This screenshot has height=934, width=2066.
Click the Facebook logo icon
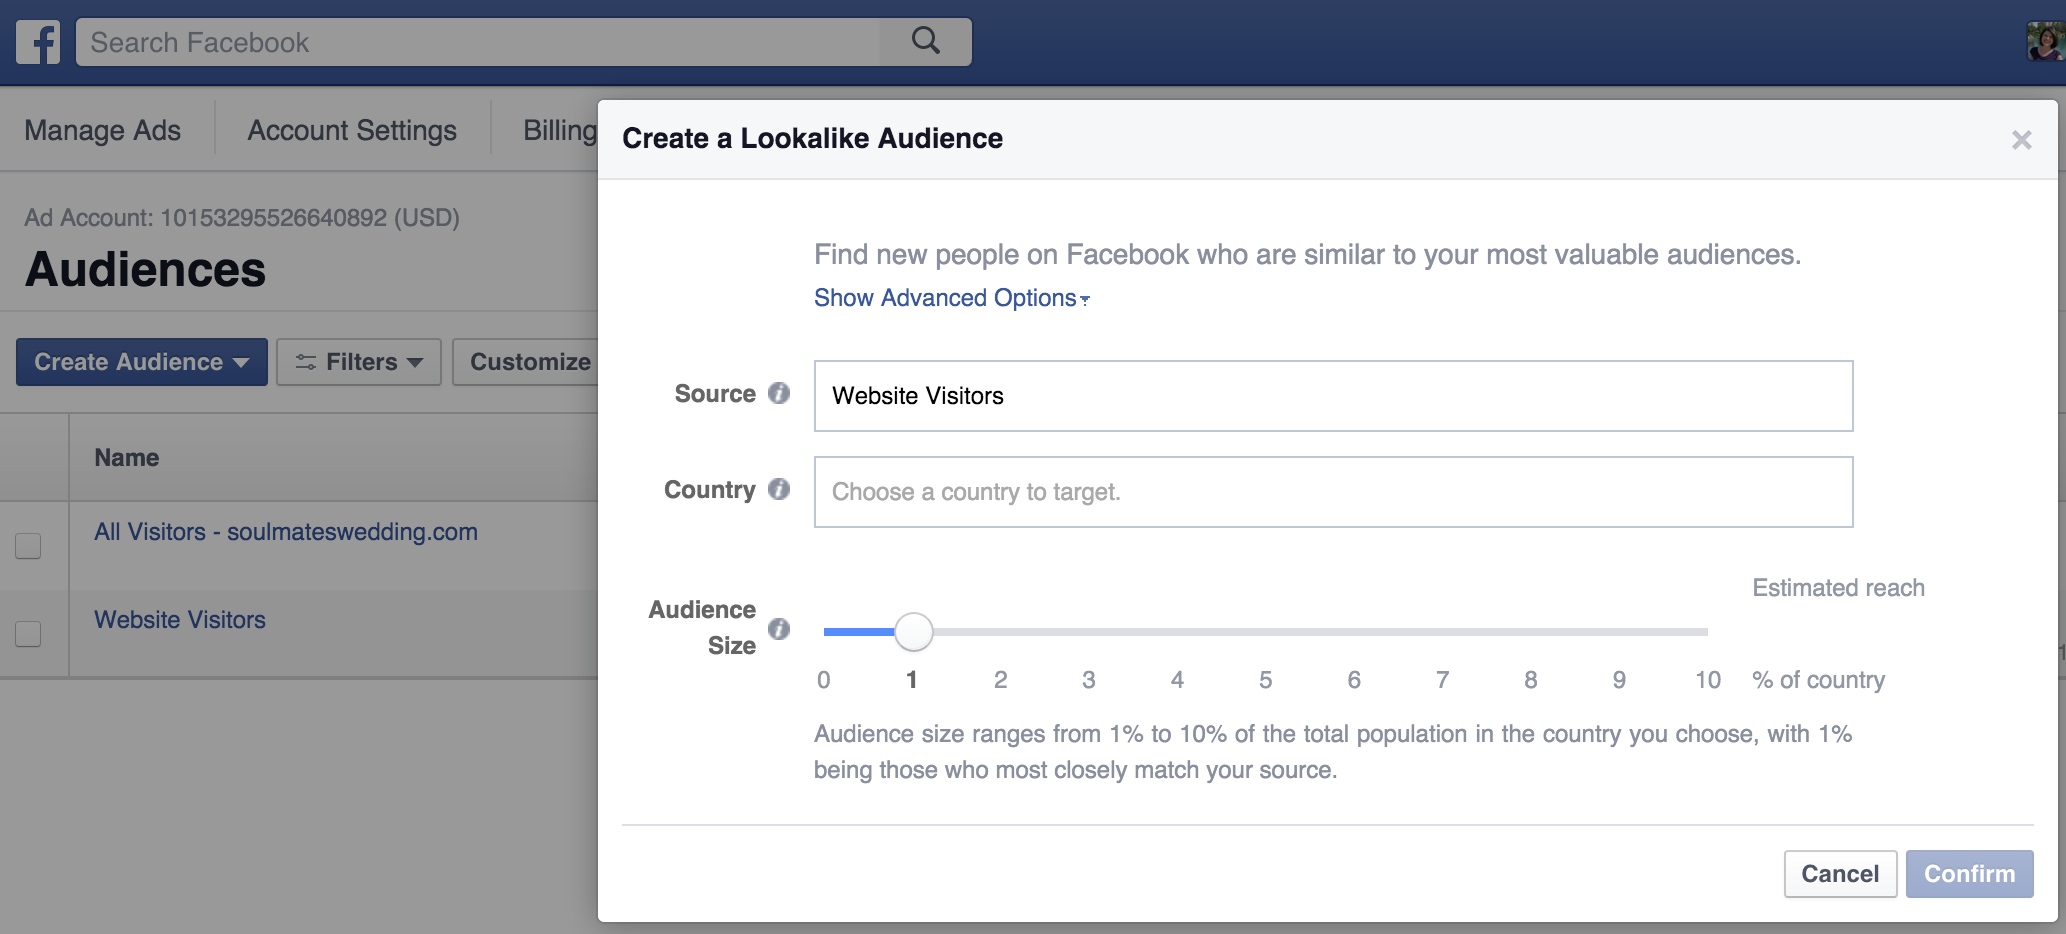coord(38,42)
